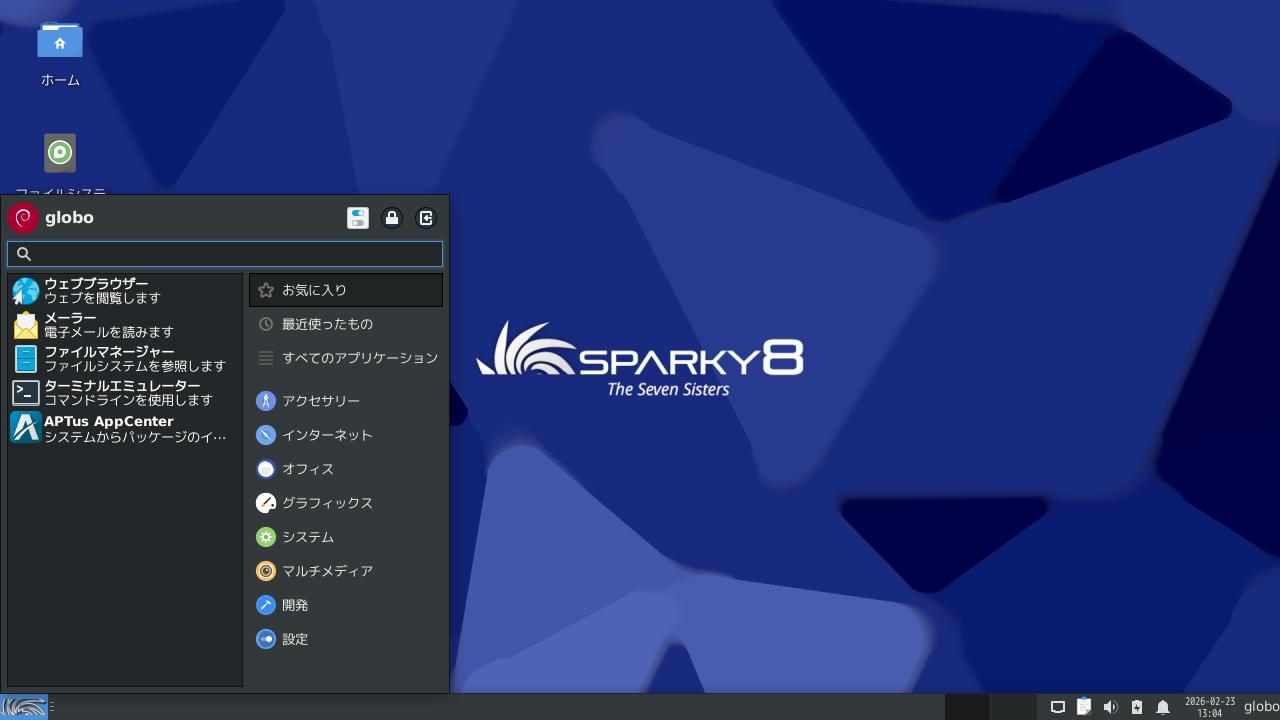Show recently used items (最近使ったもの)
The height and width of the screenshot is (720, 1280).
click(346, 324)
